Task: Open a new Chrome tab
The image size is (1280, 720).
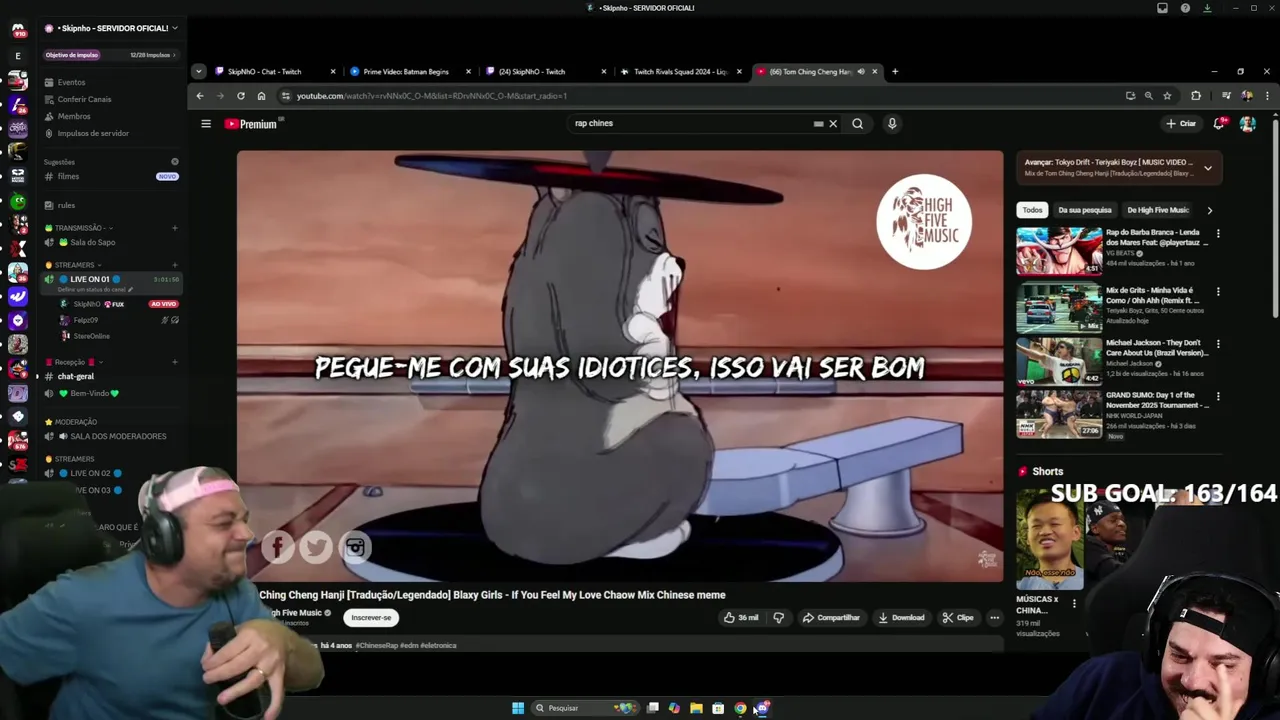Action: tap(895, 72)
